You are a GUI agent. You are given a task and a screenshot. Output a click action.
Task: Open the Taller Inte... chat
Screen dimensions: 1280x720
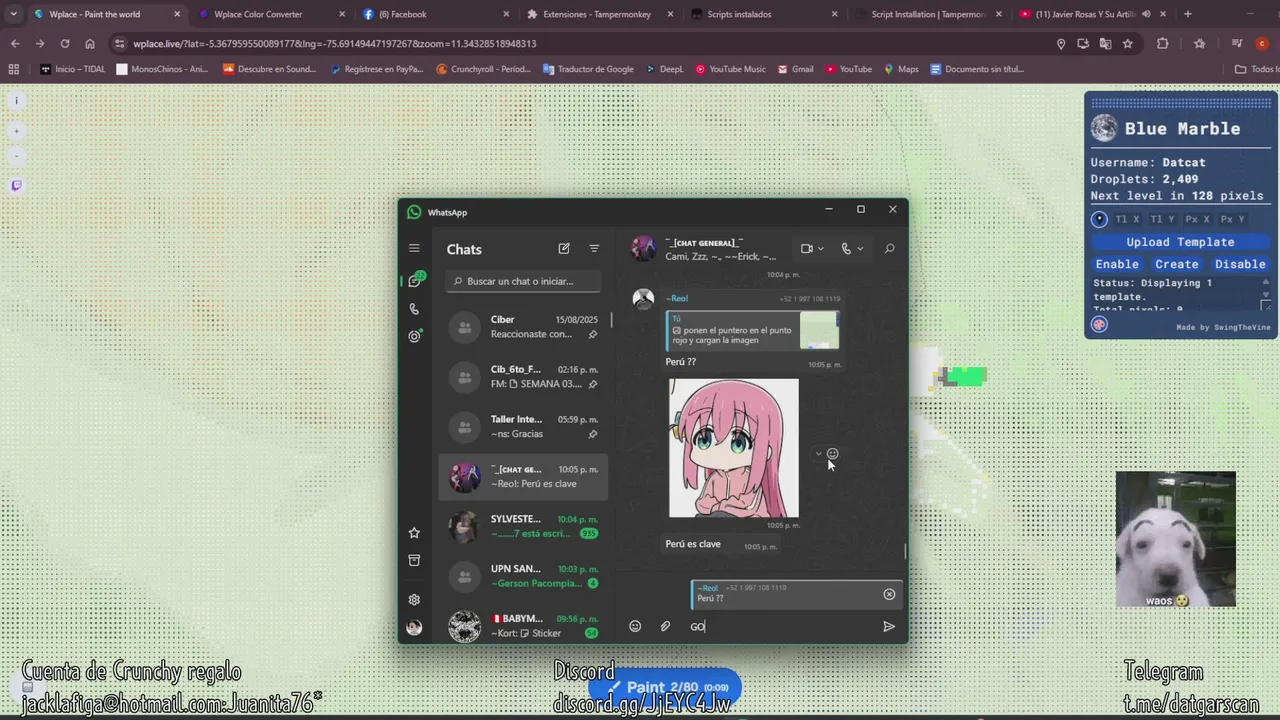point(523,427)
